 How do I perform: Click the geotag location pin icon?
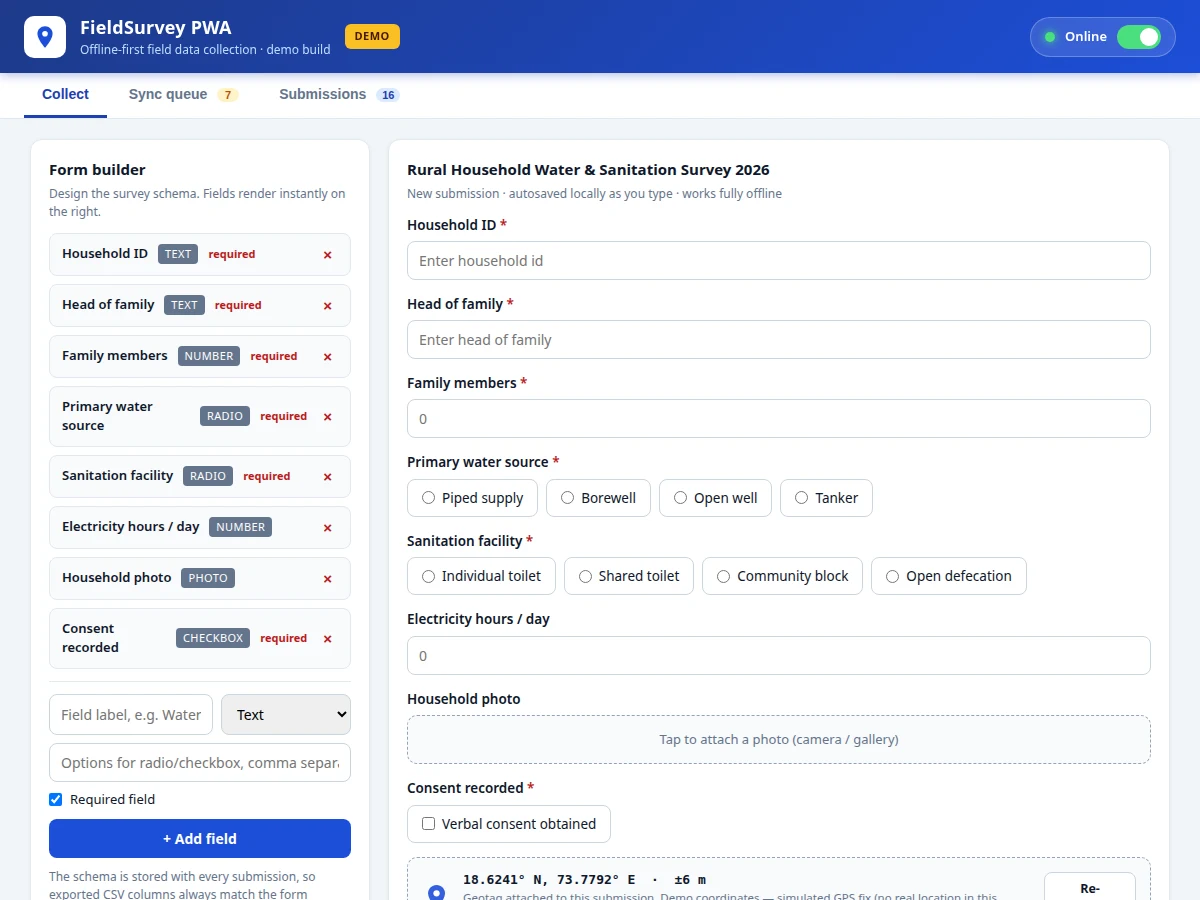(436, 893)
